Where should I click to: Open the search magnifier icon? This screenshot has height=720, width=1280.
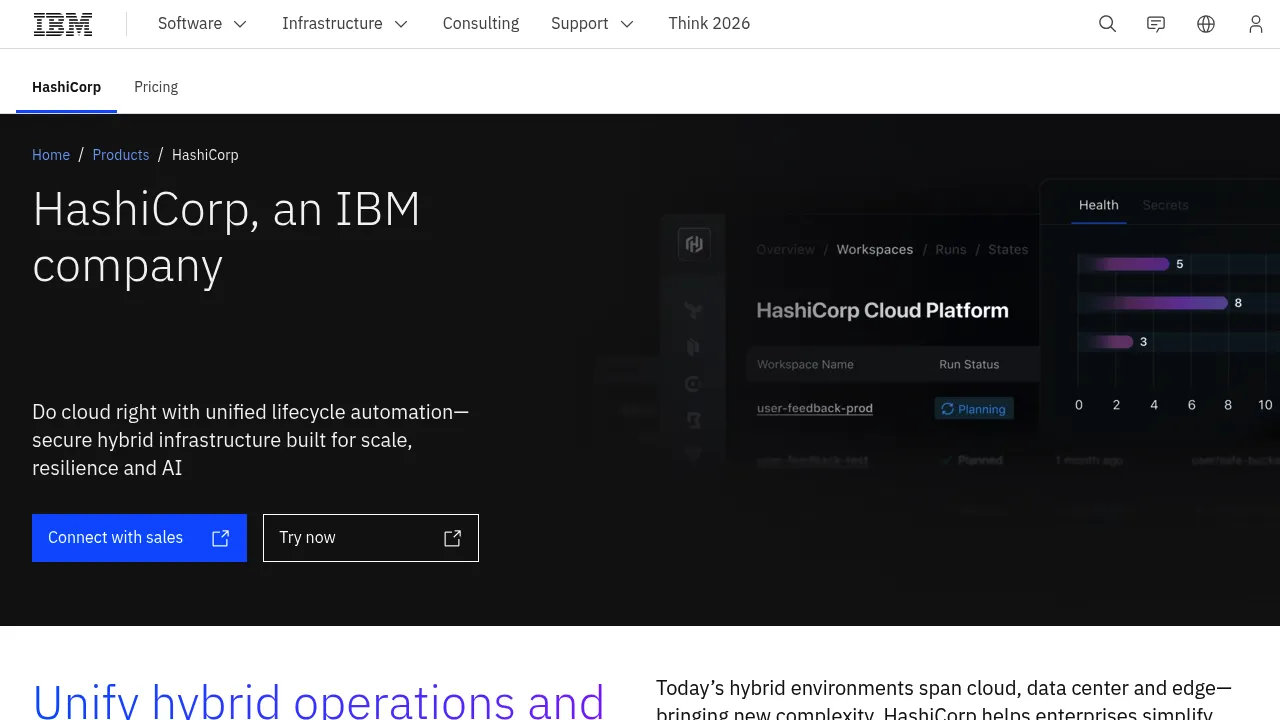click(1107, 24)
